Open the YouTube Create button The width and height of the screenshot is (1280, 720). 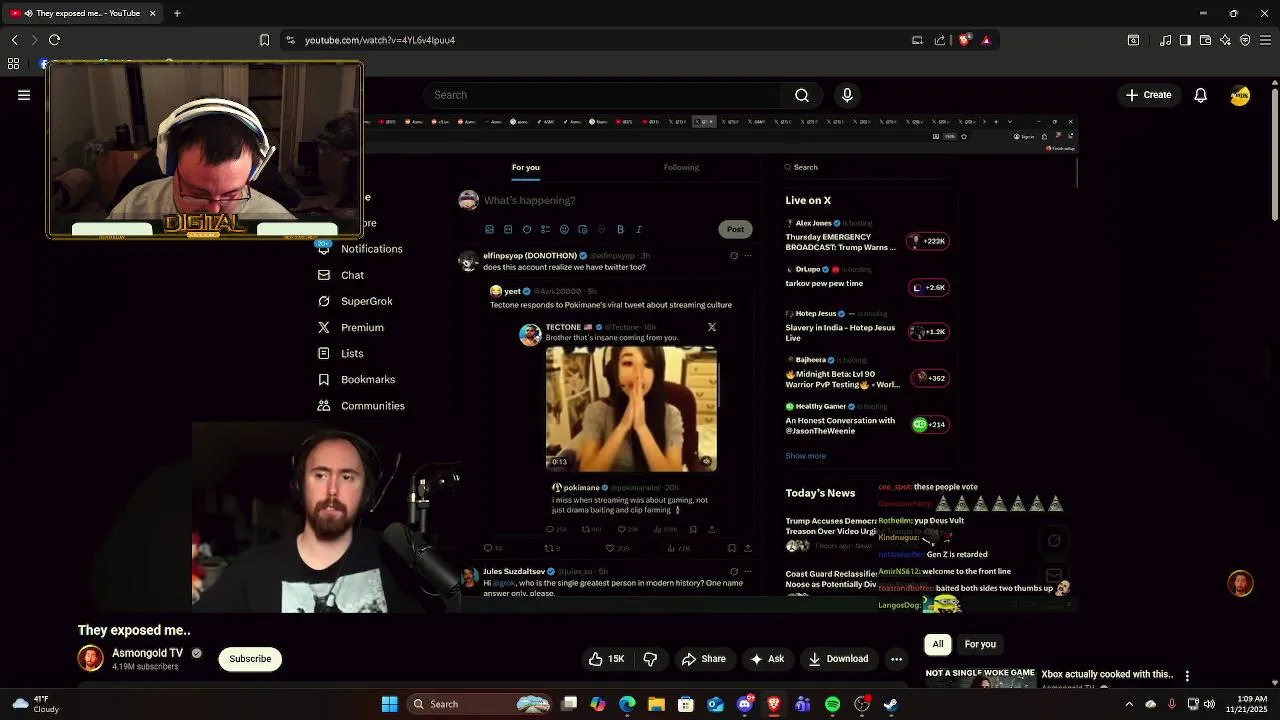[1148, 95]
